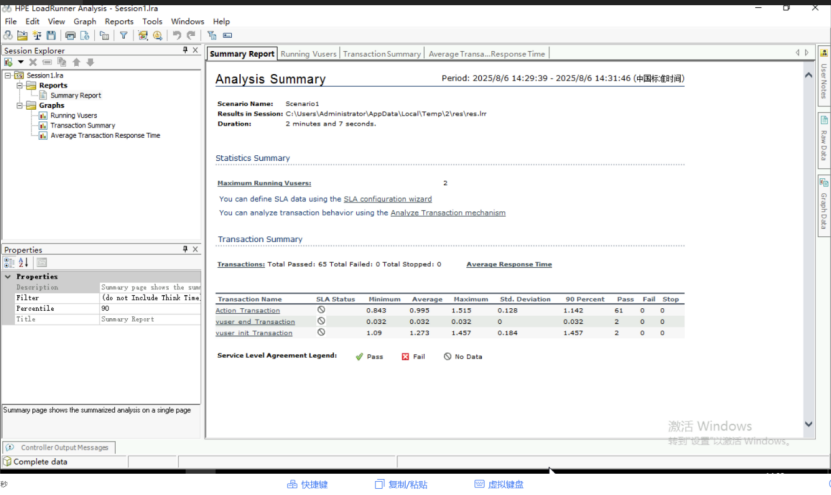Click the Redo toolbar icon

tap(191, 36)
